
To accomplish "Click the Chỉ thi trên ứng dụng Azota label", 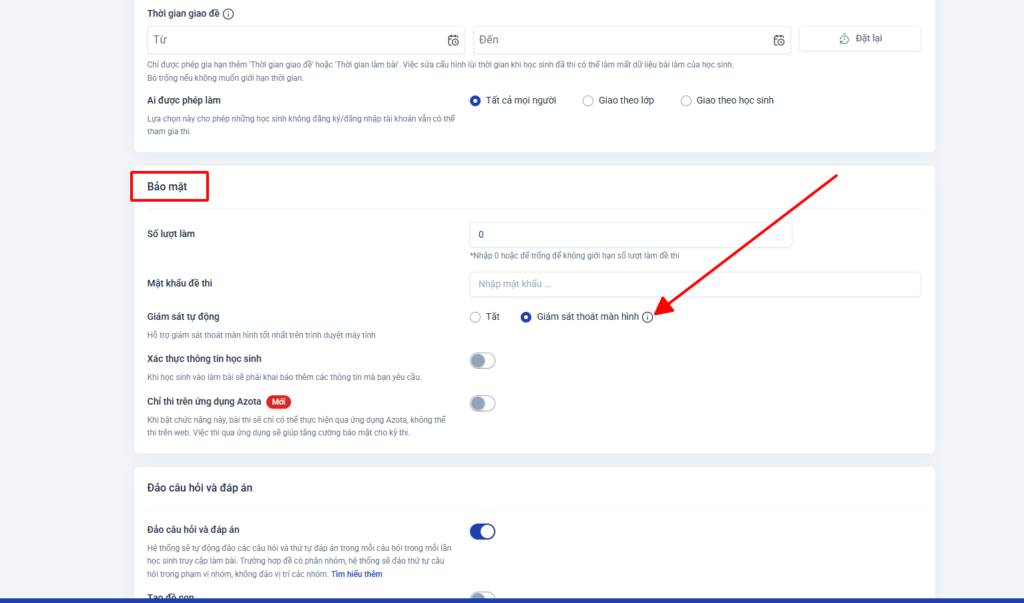I will pyautogui.click(x=204, y=401).
